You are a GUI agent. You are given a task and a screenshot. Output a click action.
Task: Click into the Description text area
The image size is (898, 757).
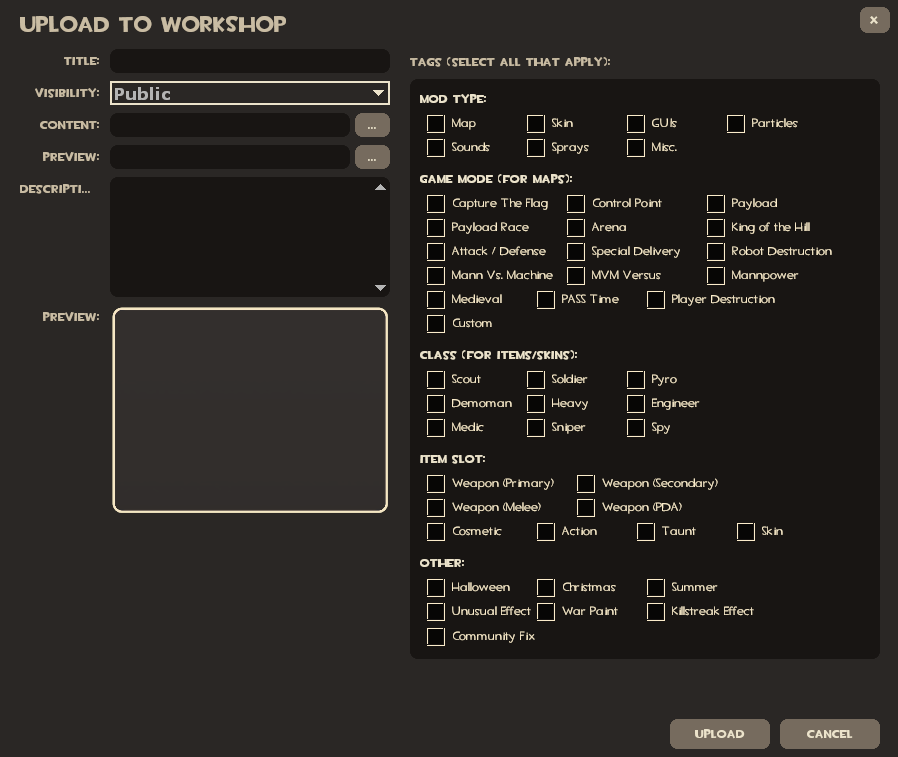pyautogui.click(x=240, y=237)
